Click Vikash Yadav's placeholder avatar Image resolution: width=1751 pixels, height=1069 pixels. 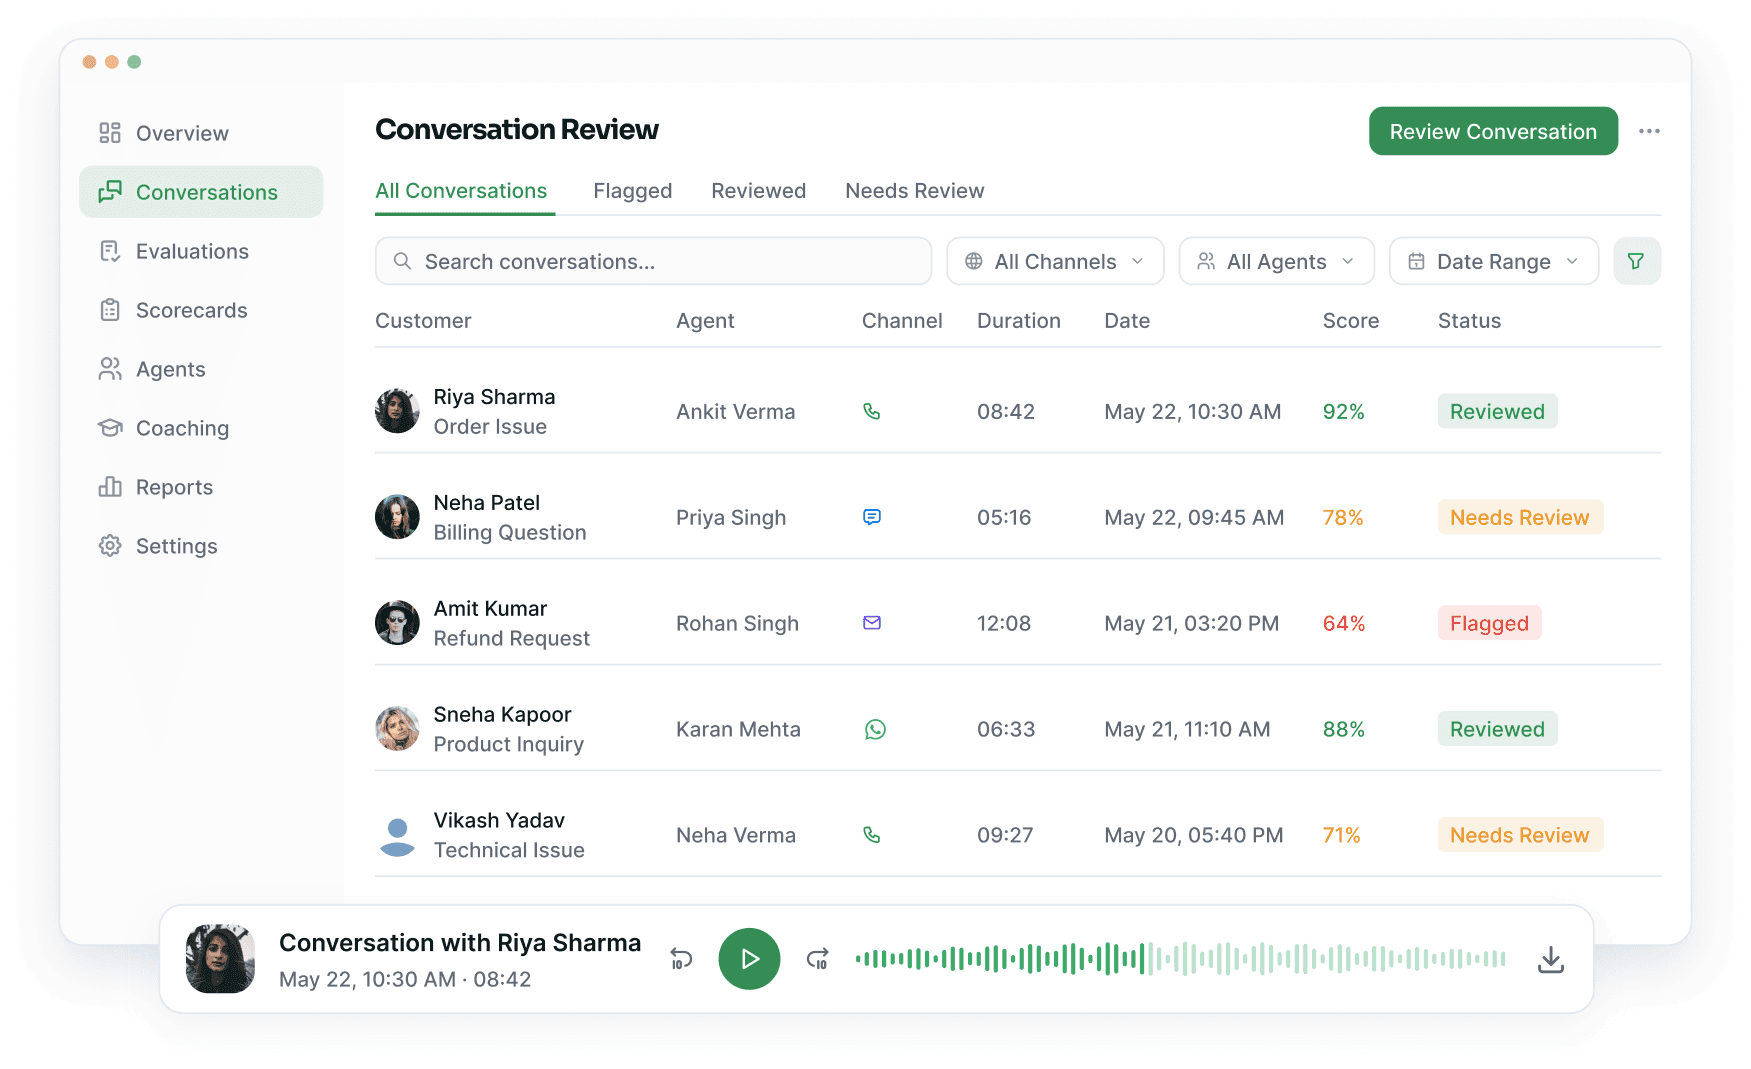tap(397, 836)
